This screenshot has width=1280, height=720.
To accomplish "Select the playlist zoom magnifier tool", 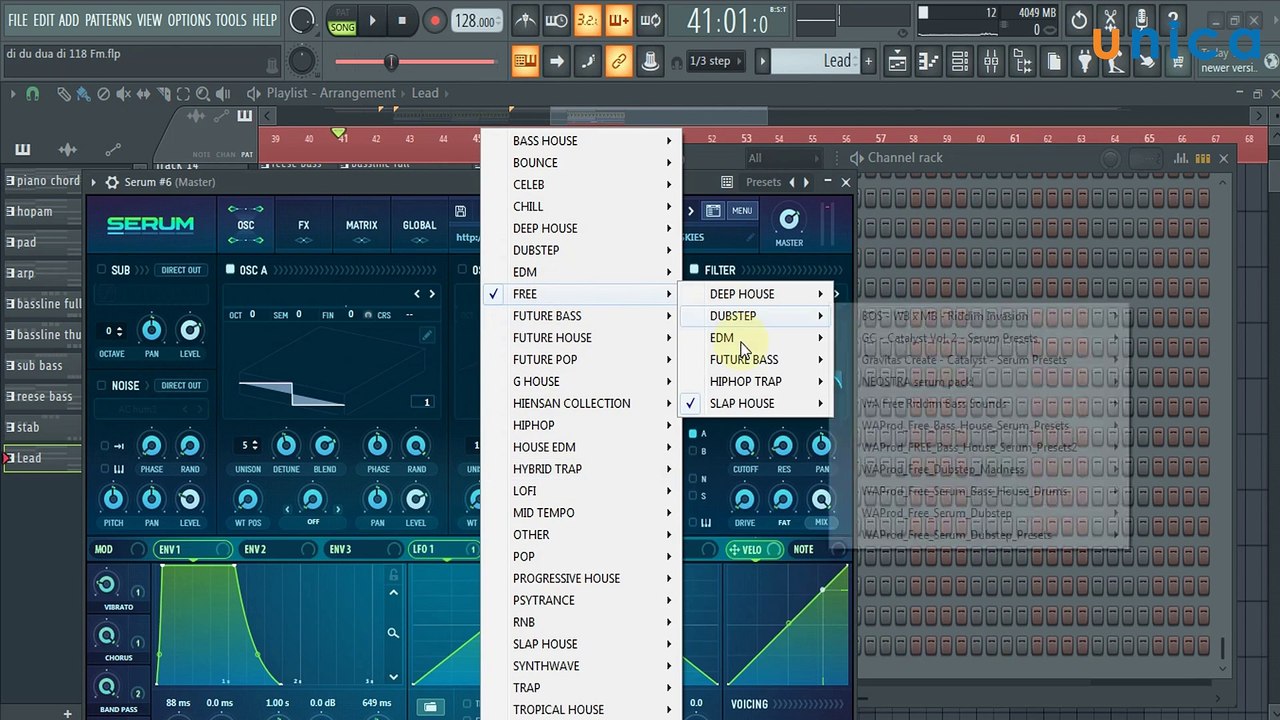I will (x=203, y=94).
